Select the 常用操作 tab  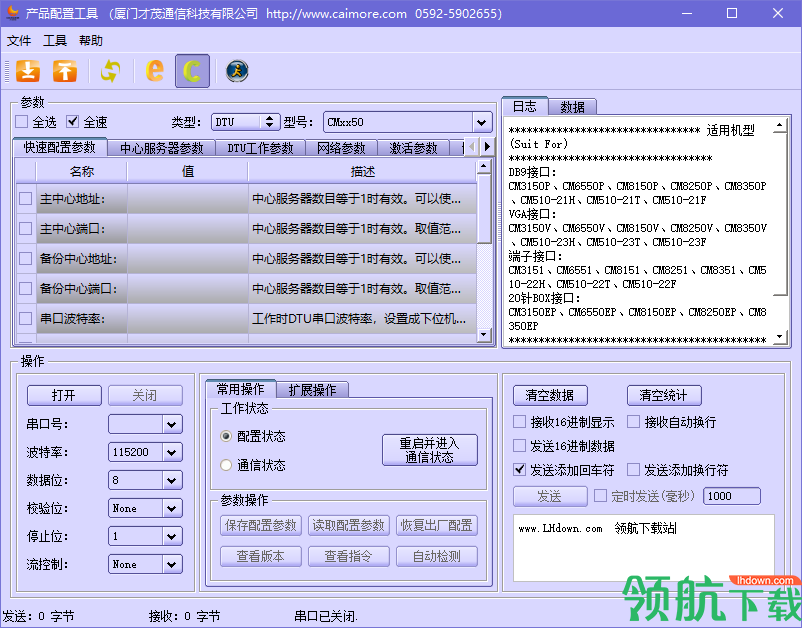point(240,389)
